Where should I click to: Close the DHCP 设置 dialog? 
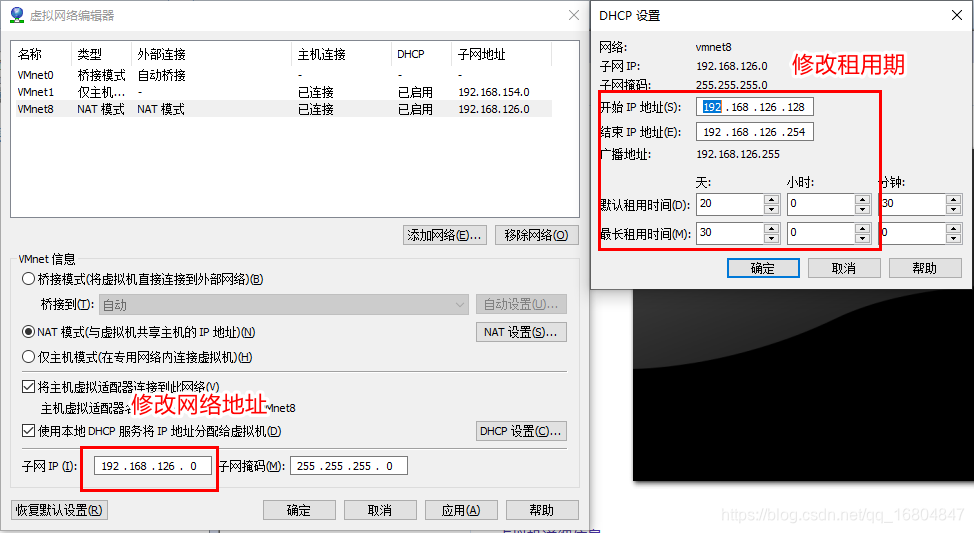click(x=957, y=15)
